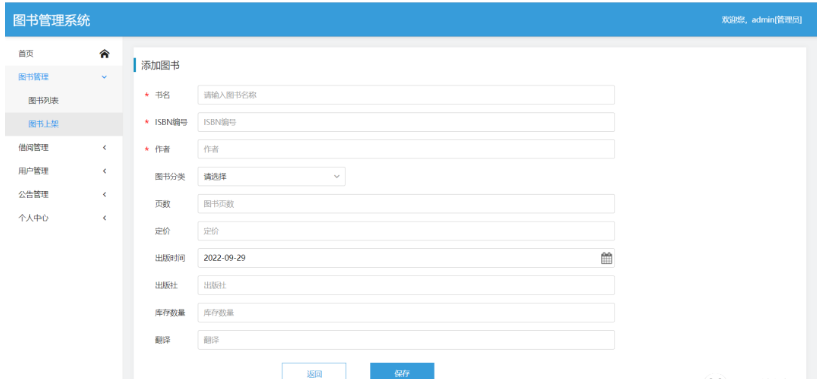Screen dimensions: 817x379
Task: Focus the 翻译 input field
Action: tap(406, 340)
